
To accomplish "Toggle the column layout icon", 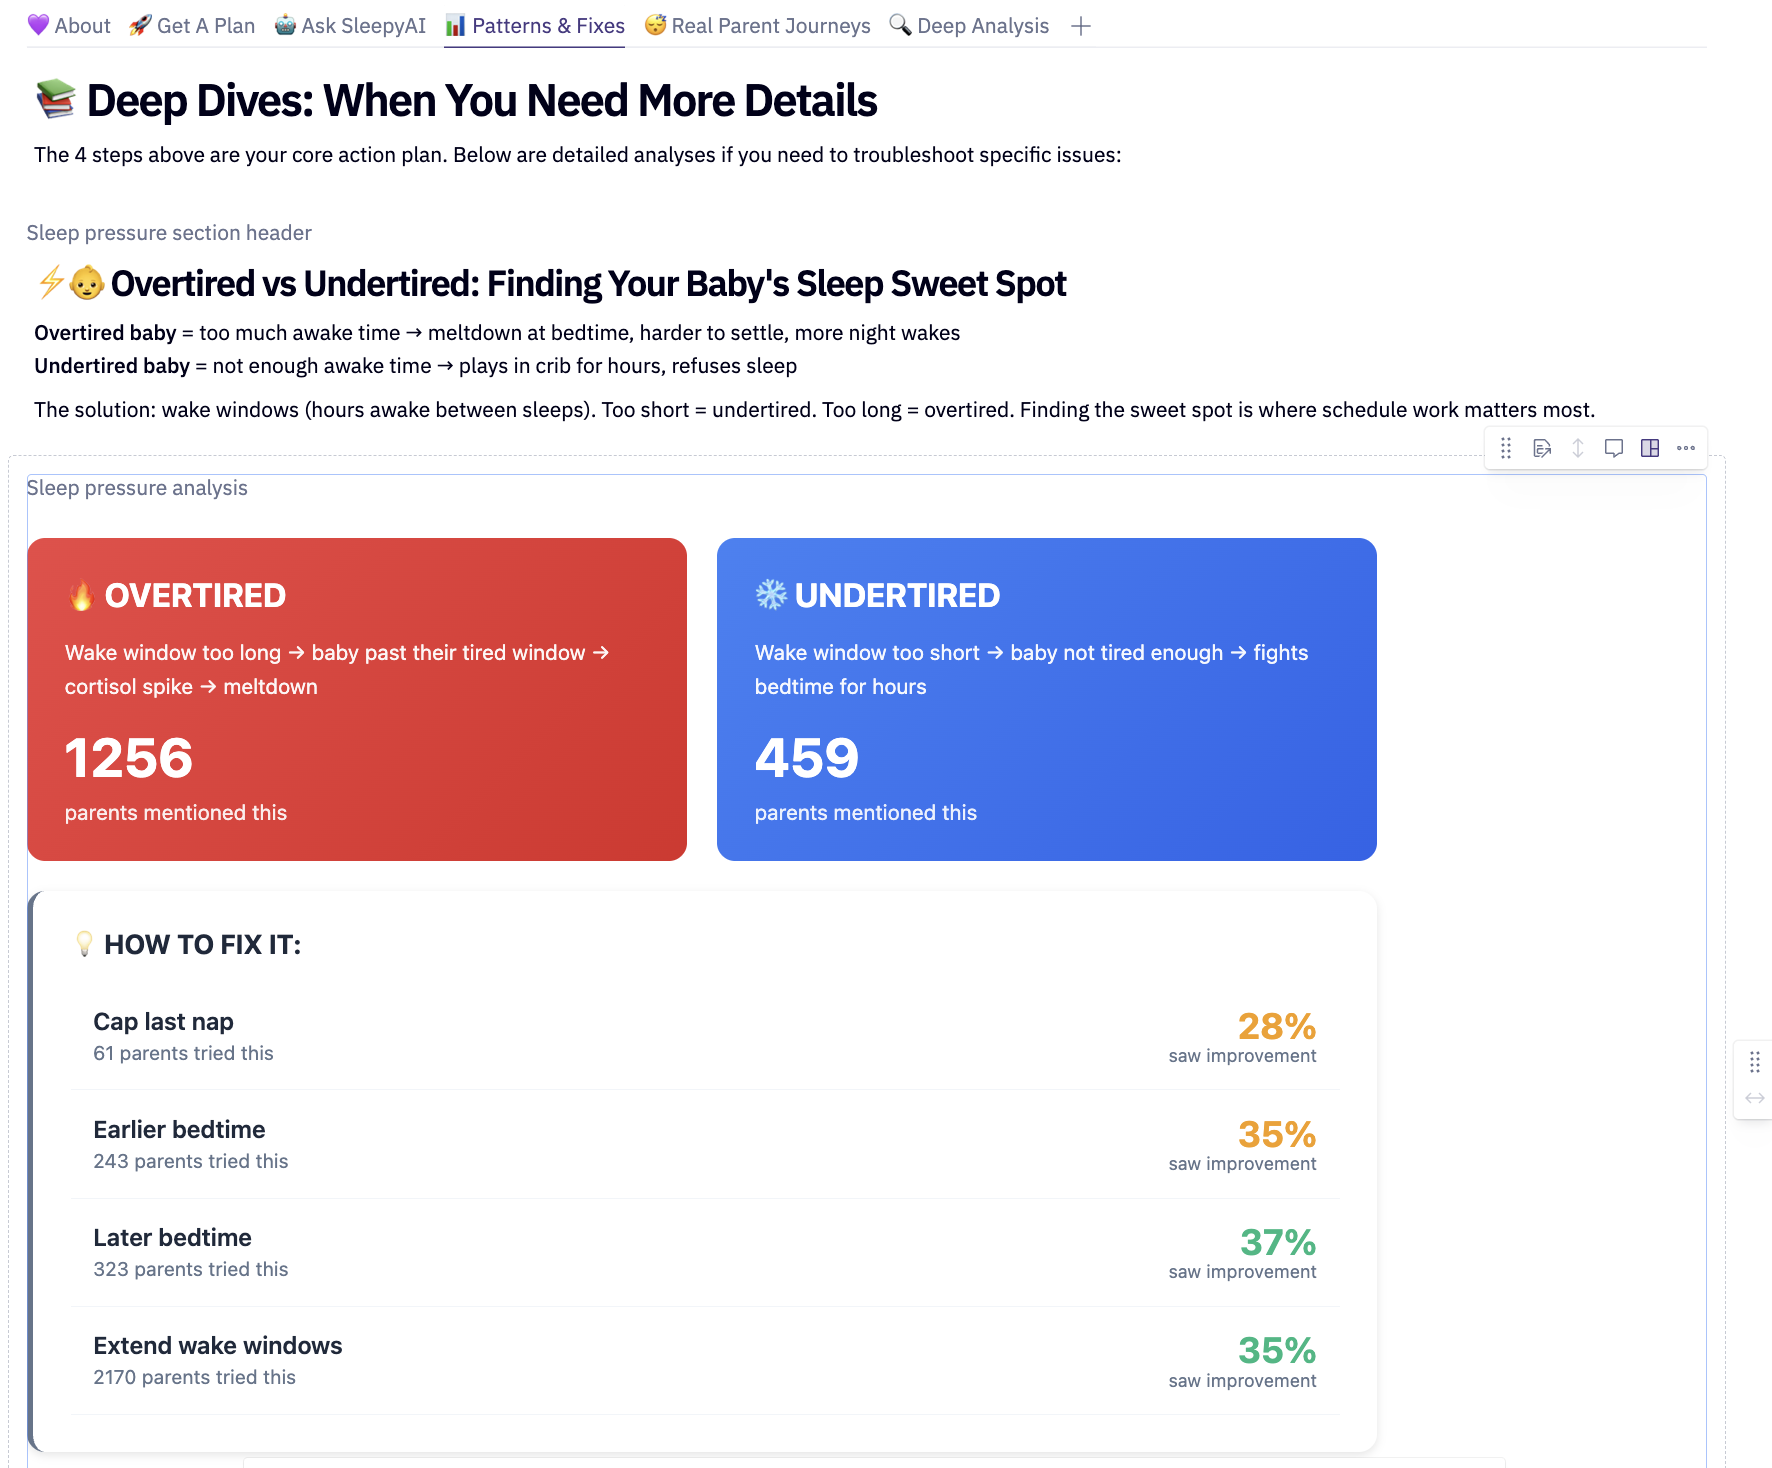I will coord(1650,448).
